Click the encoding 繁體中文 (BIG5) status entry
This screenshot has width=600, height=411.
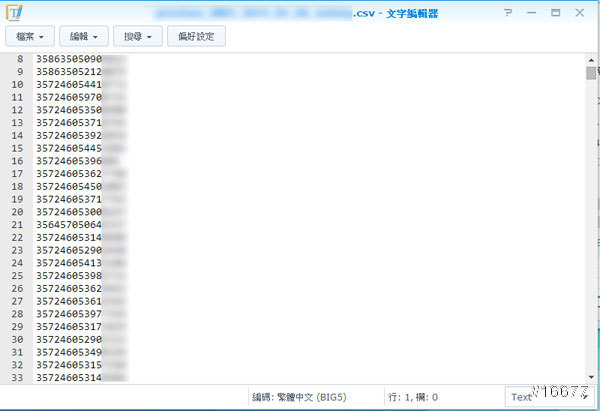[x=299, y=397]
